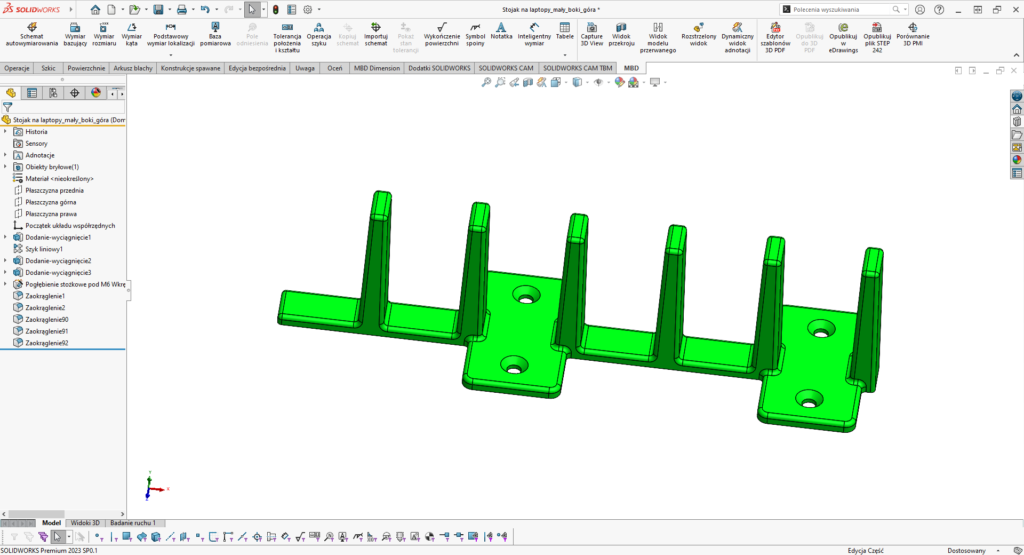Click Opublikuj plik STEP 242

coord(877,34)
